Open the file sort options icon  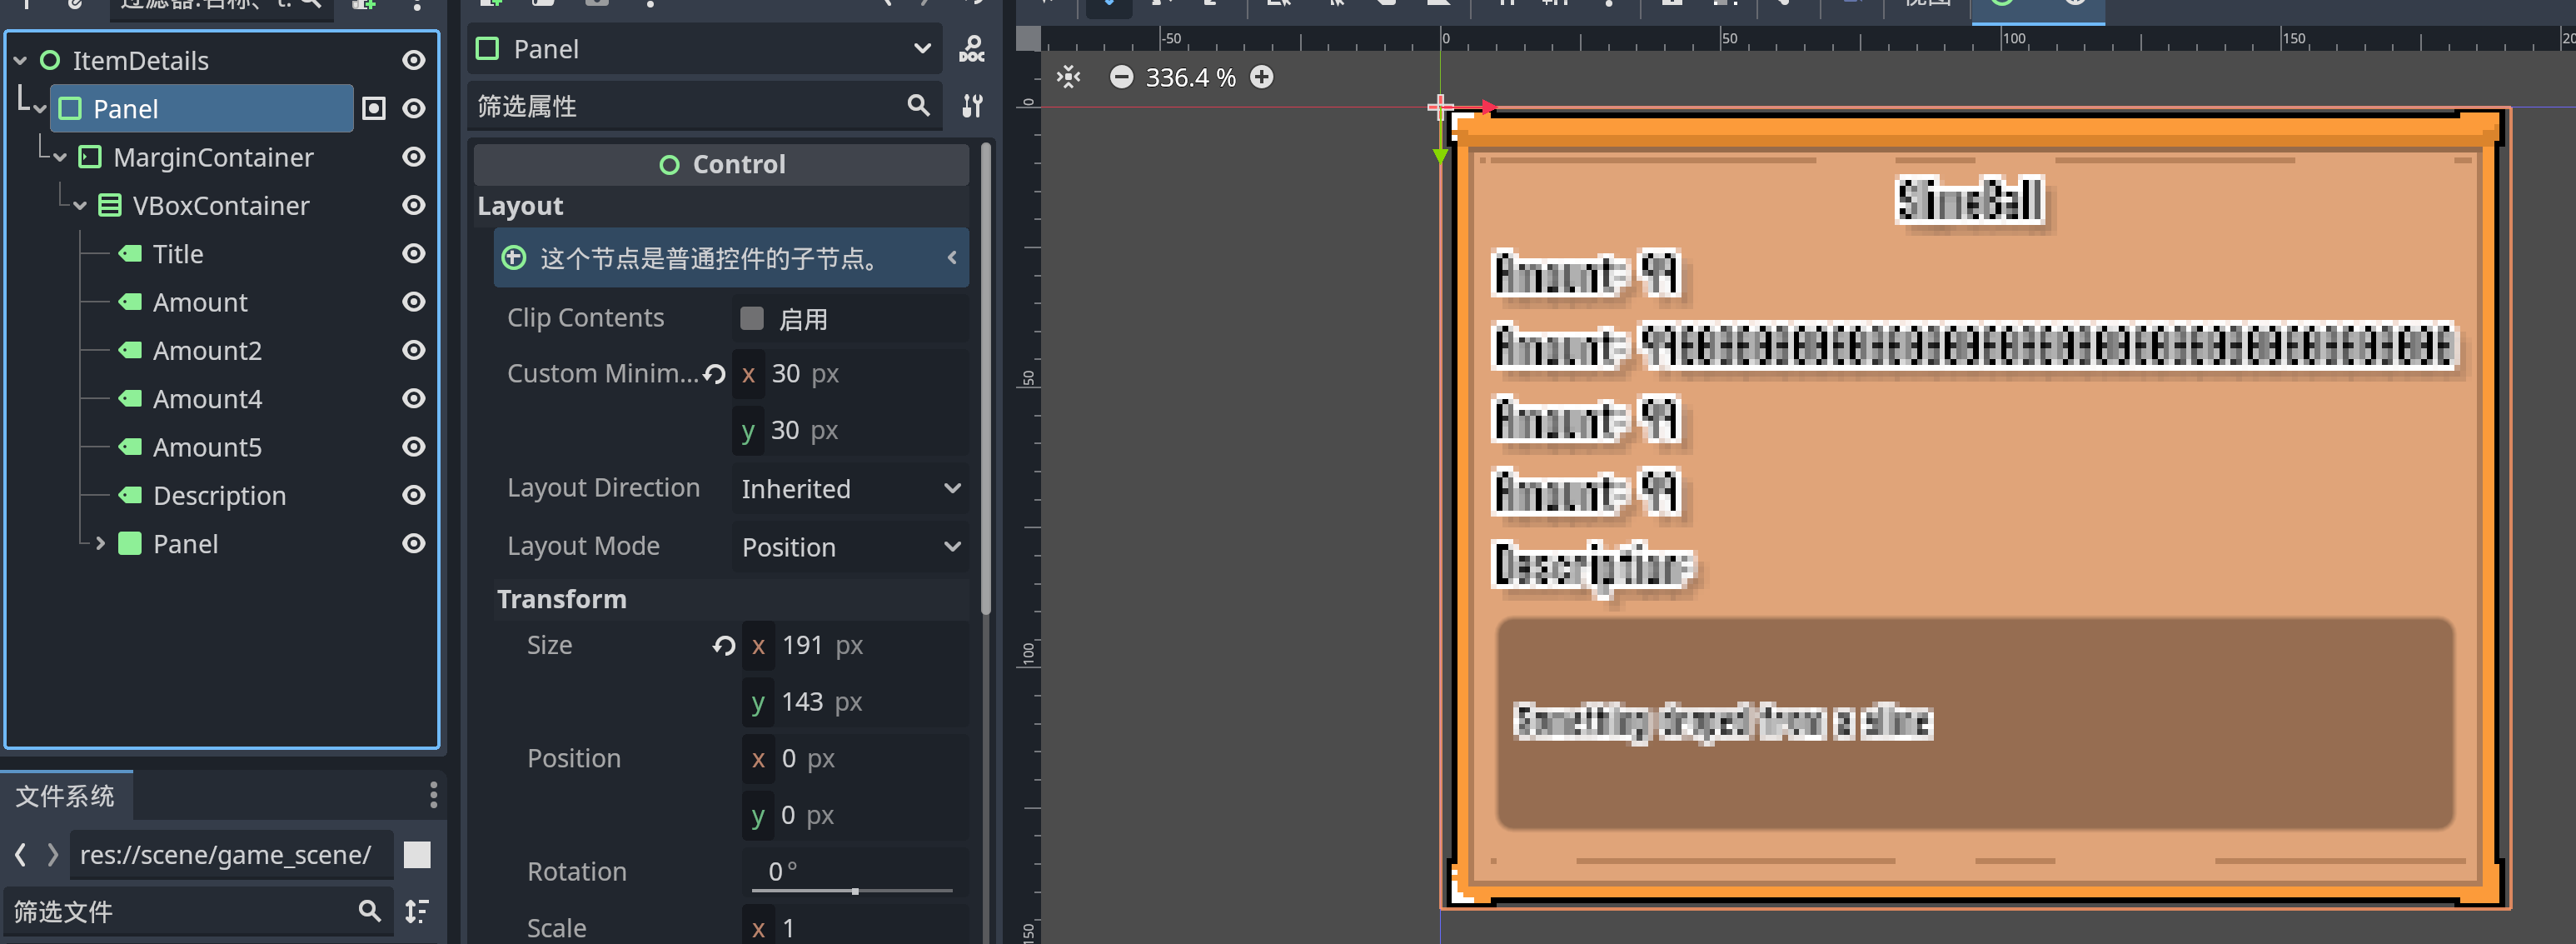(417, 910)
